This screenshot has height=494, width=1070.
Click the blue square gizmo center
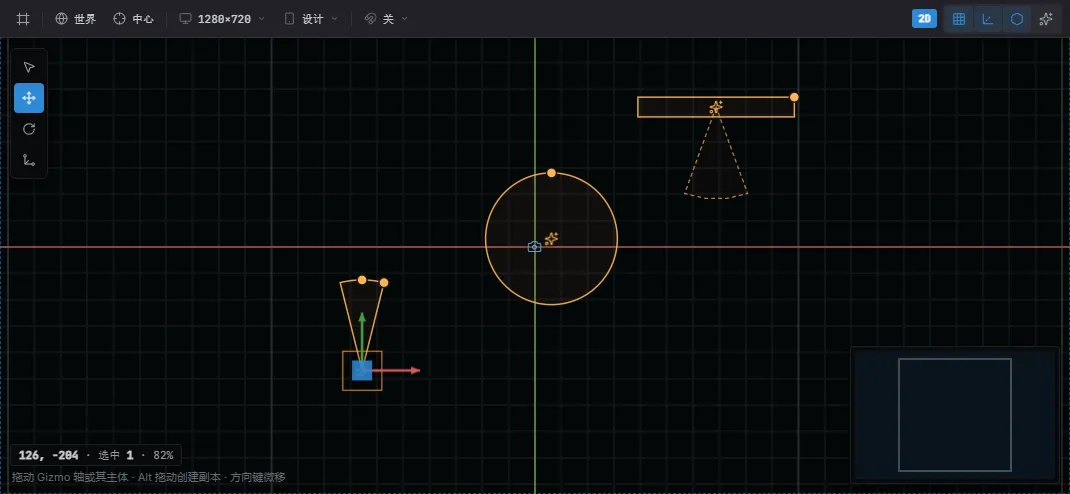coord(362,370)
